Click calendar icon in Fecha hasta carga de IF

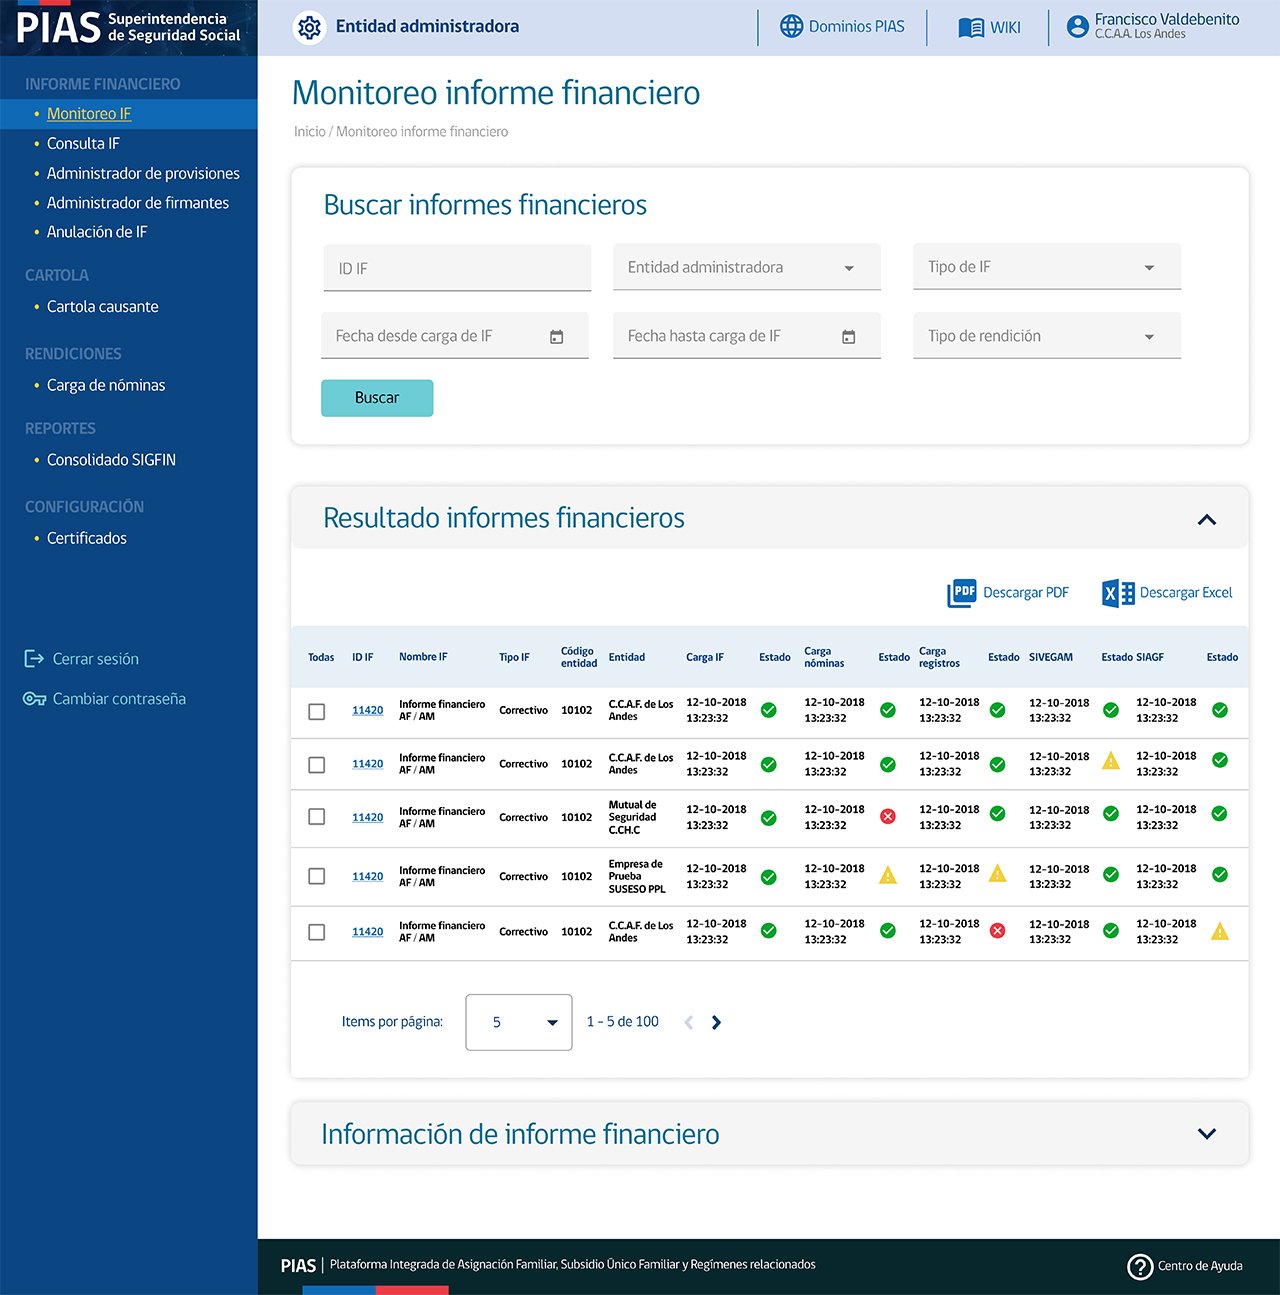[x=849, y=337]
